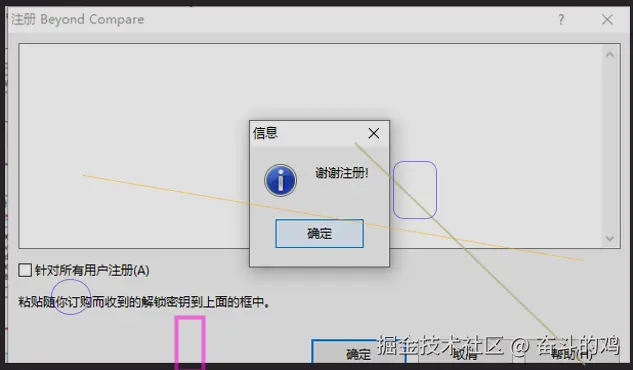This screenshot has height=370, width=633.
Task: Click the 信息 dialog title
Action: (x=265, y=133)
